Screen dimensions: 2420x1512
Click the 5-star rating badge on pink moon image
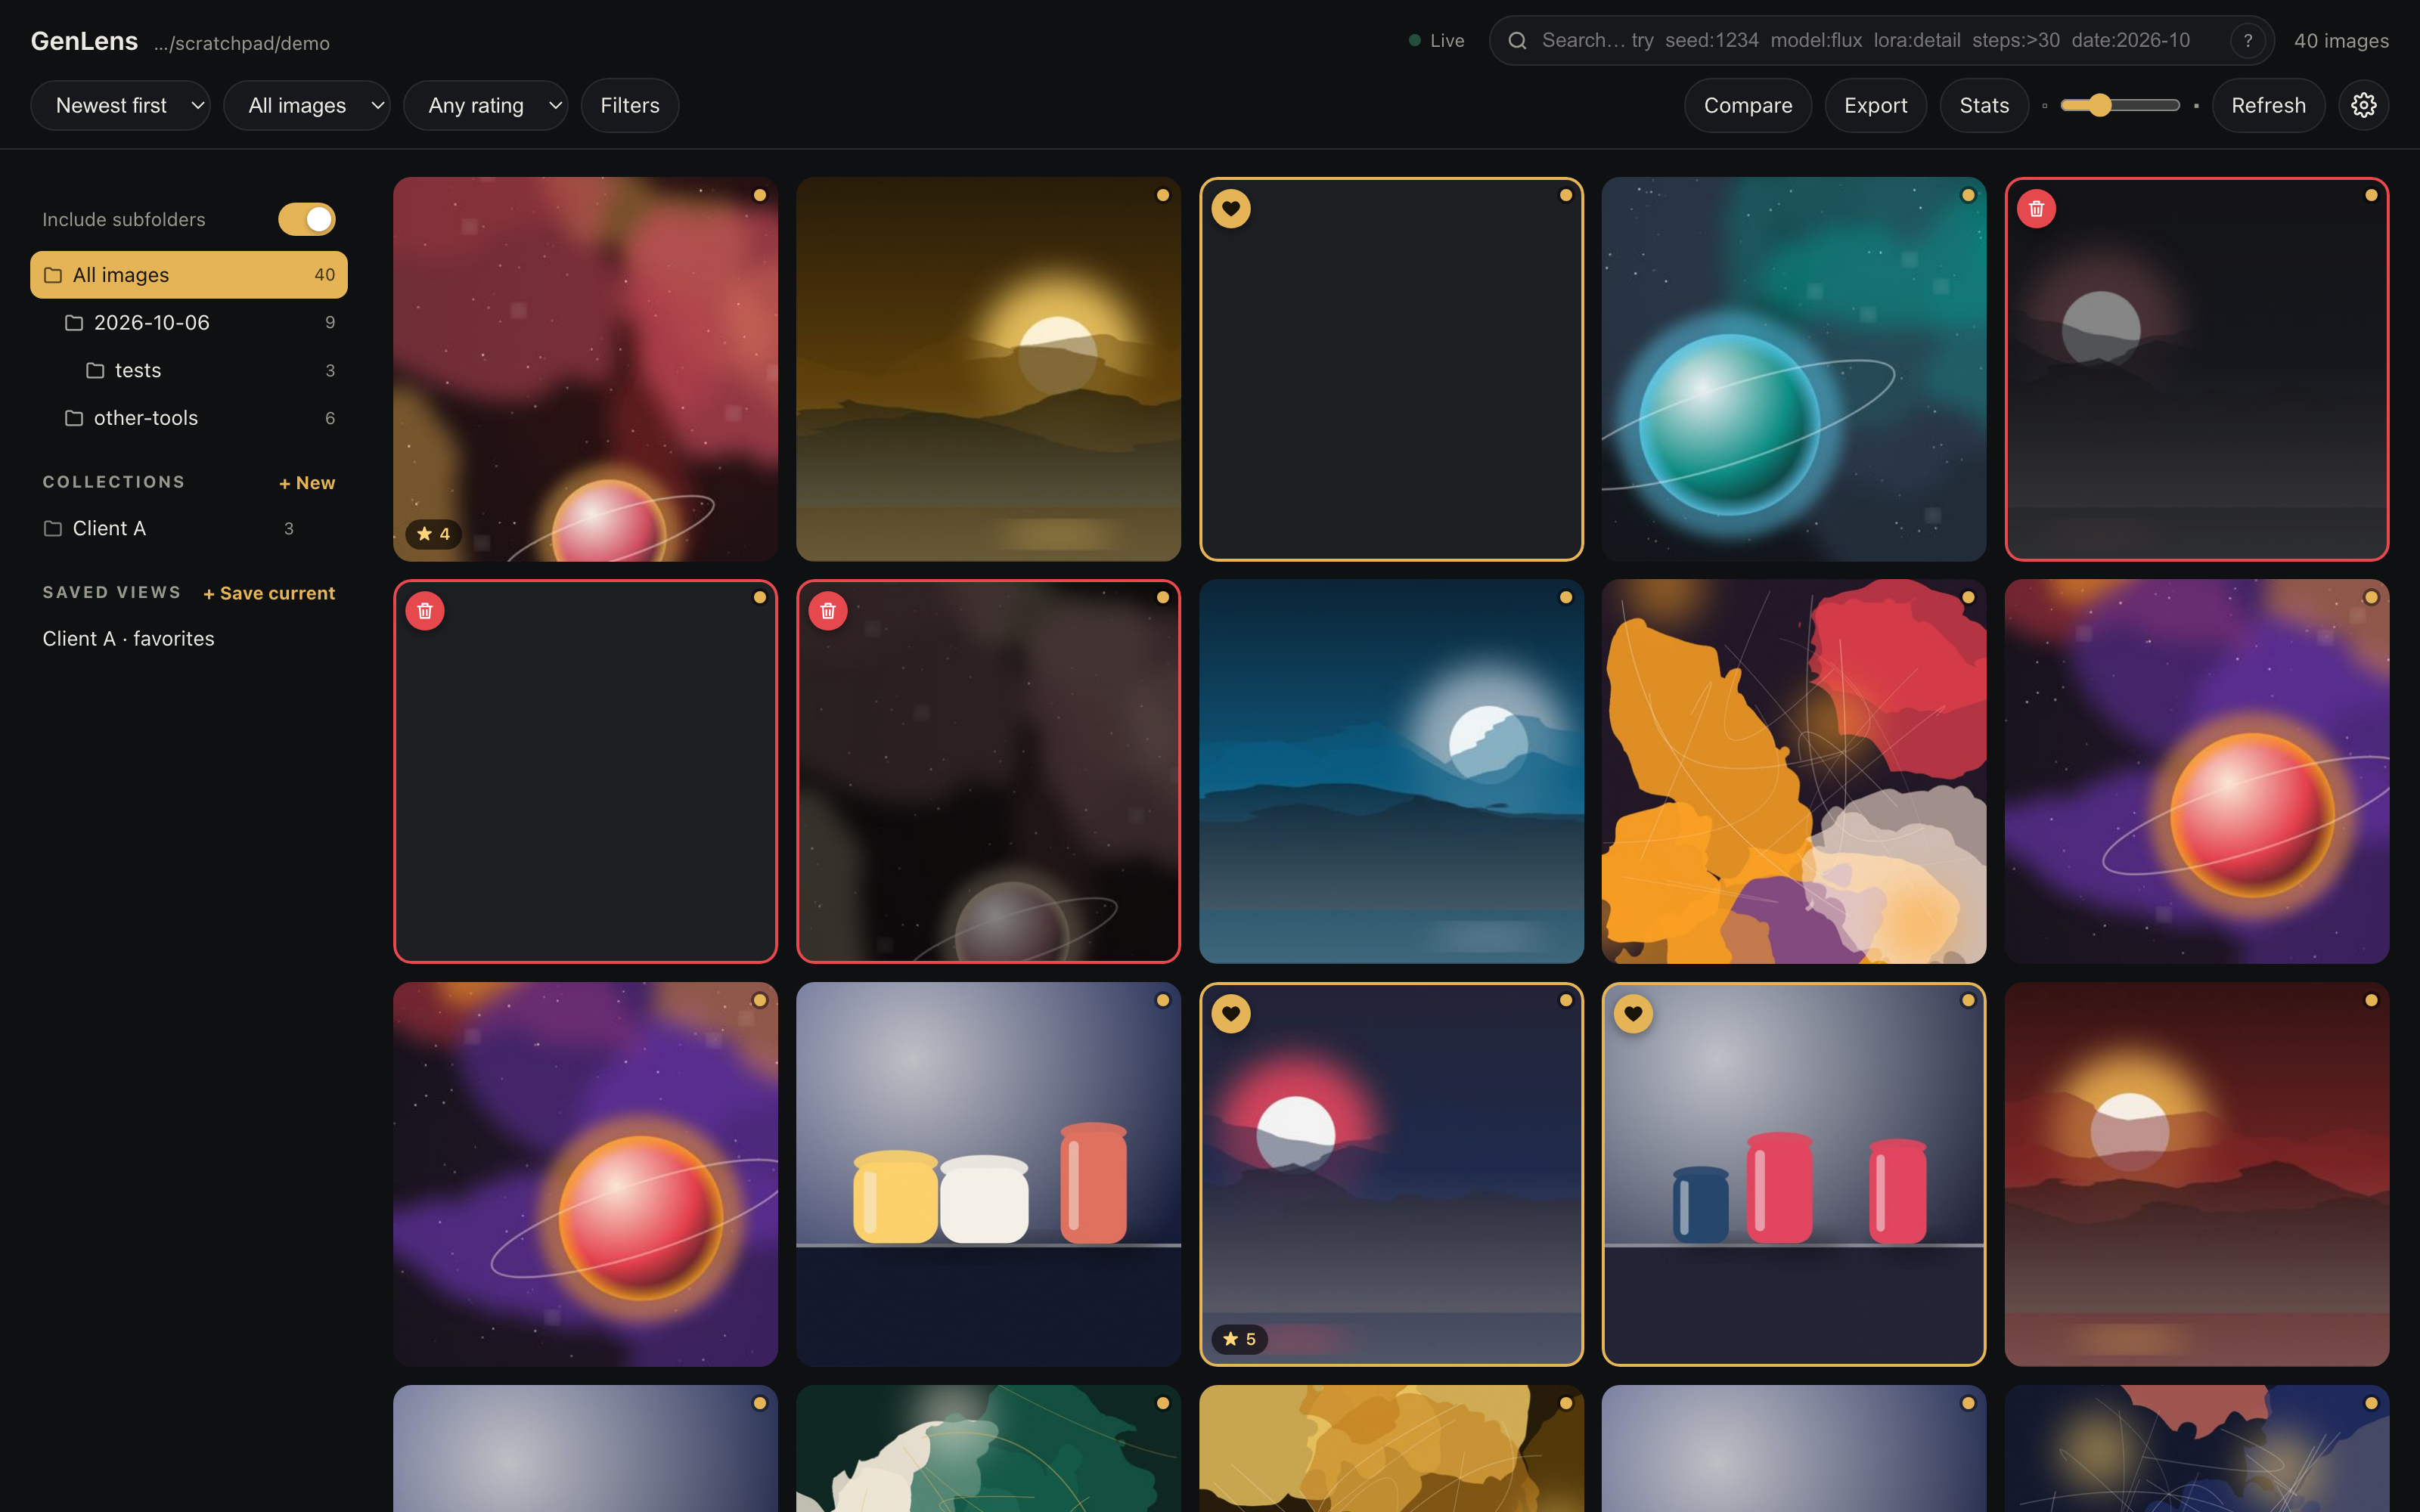[x=1240, y=1339]
